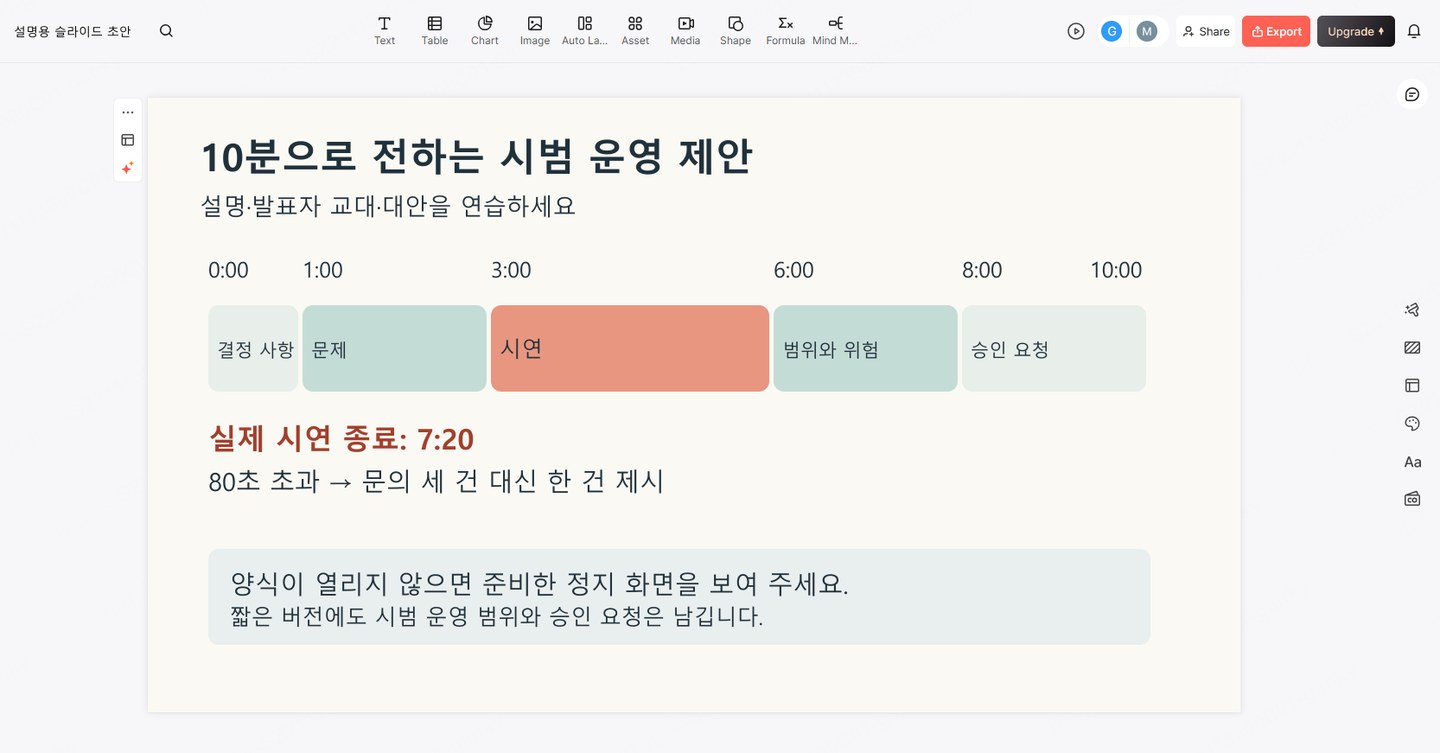Add a Mind Map from toolbar
The image size is (1440, 753).
click(835, 30)
